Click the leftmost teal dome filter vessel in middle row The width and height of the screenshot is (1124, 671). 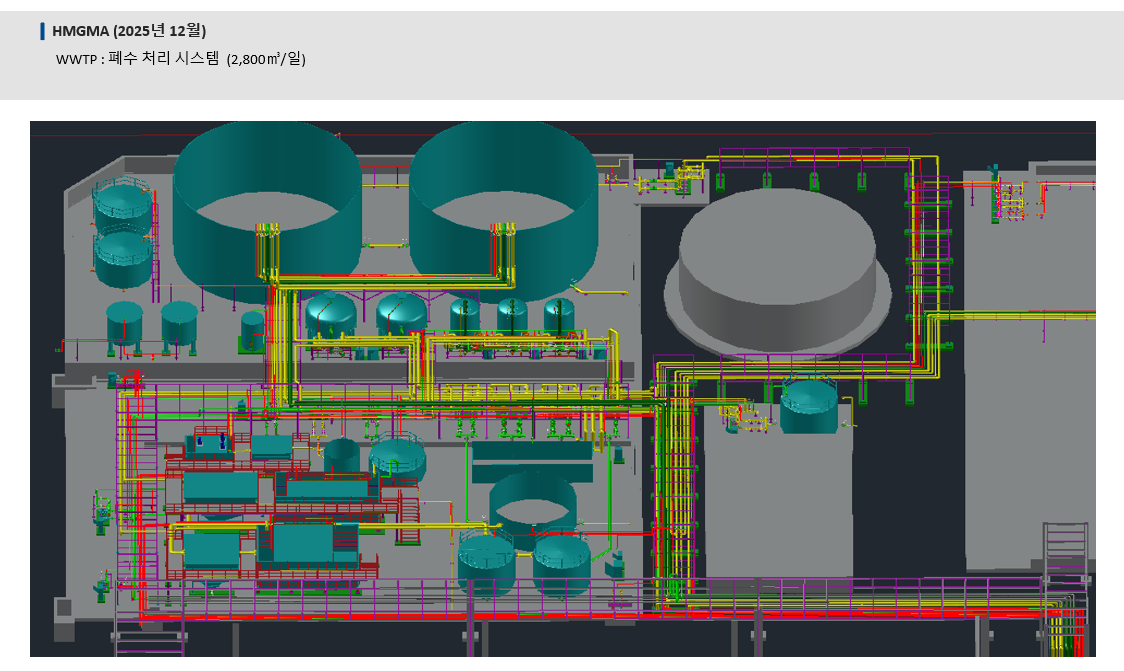click(x=330, y=316)
